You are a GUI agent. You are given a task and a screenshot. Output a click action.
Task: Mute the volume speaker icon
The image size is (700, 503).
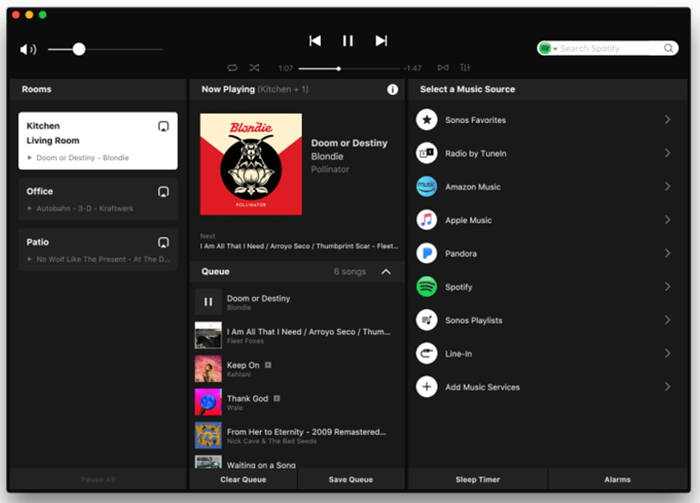tap(28, 49)
